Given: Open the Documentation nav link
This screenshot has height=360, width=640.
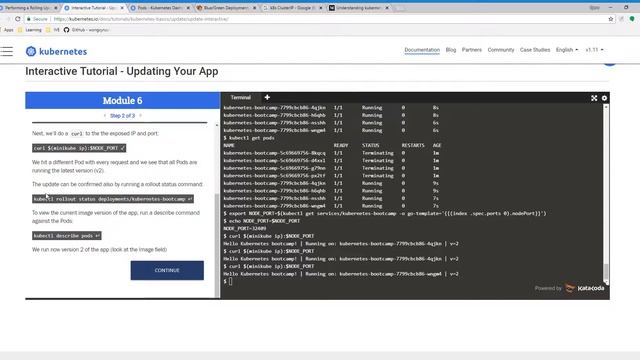Looking at the screenshot, I should 422,50.
